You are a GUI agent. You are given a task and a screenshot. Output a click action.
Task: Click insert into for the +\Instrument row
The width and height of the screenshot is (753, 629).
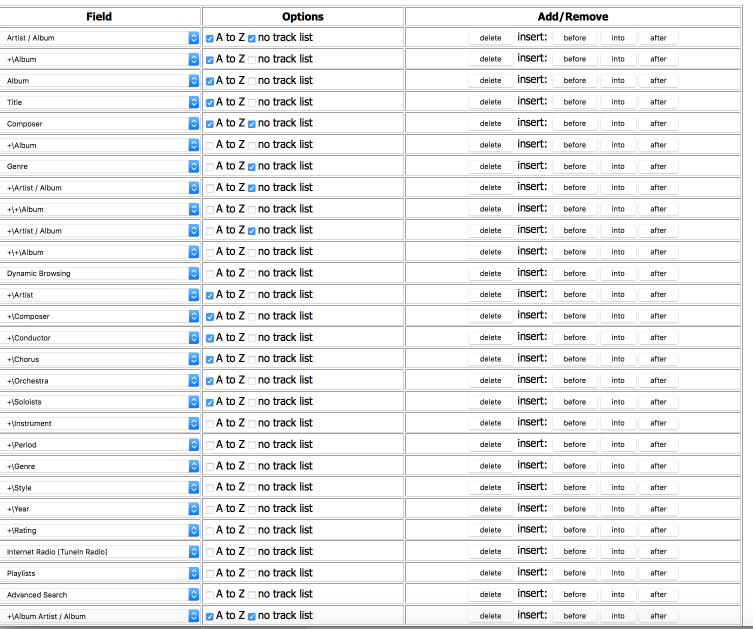click(618, 424)
